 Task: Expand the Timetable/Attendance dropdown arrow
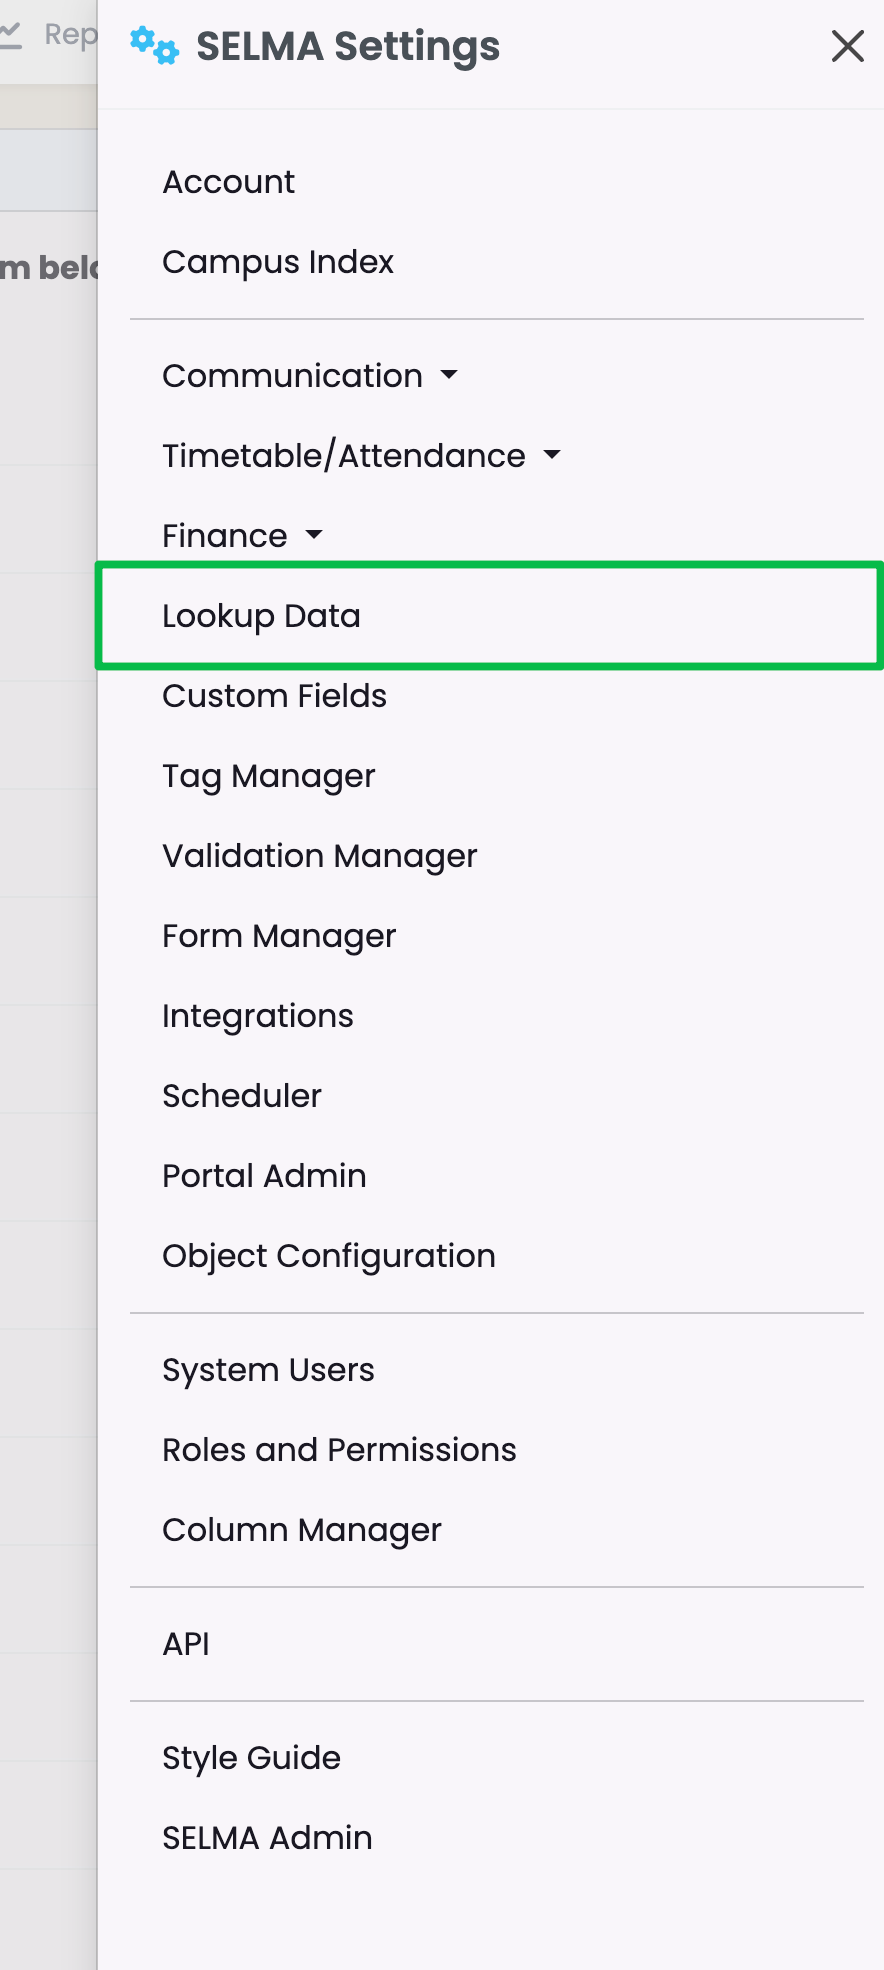click(552, 456)
